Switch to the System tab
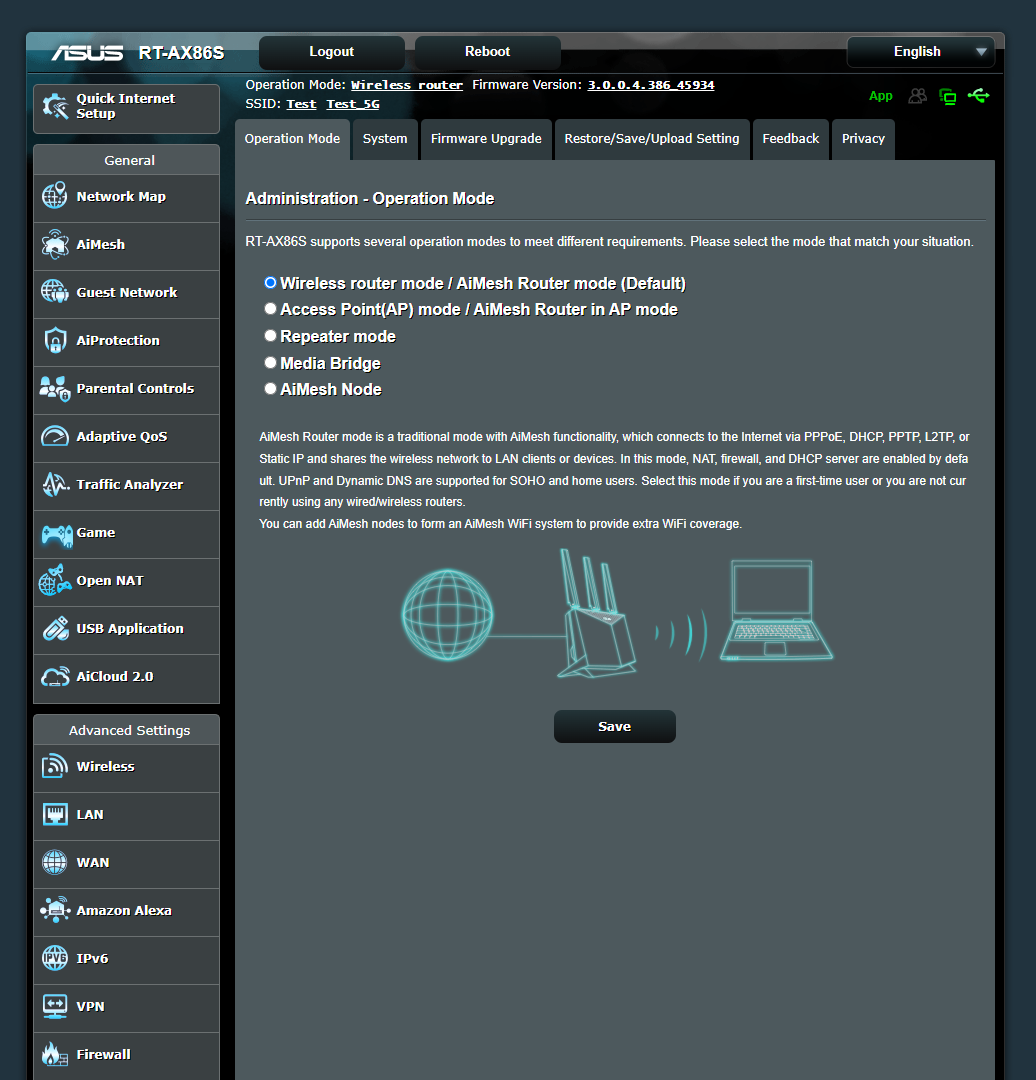Image resolution: width=1036 pixels, height=1080 pixels. tap(385, 139)
